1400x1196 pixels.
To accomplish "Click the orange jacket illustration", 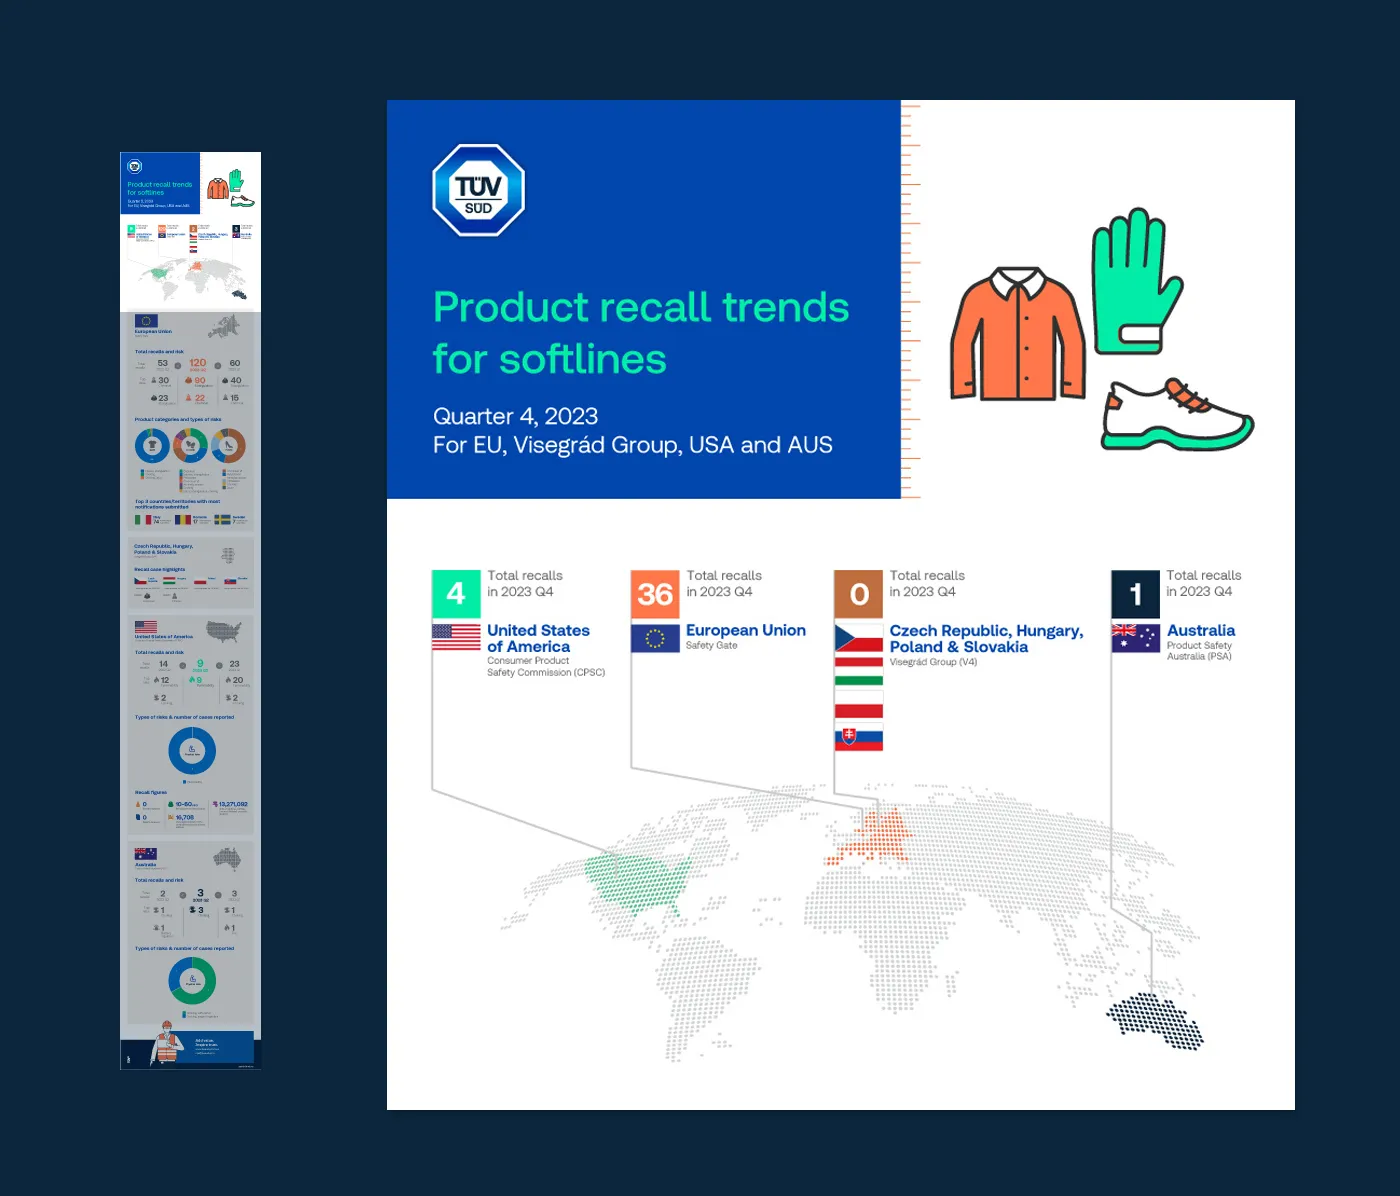I will coord(1018,335).
